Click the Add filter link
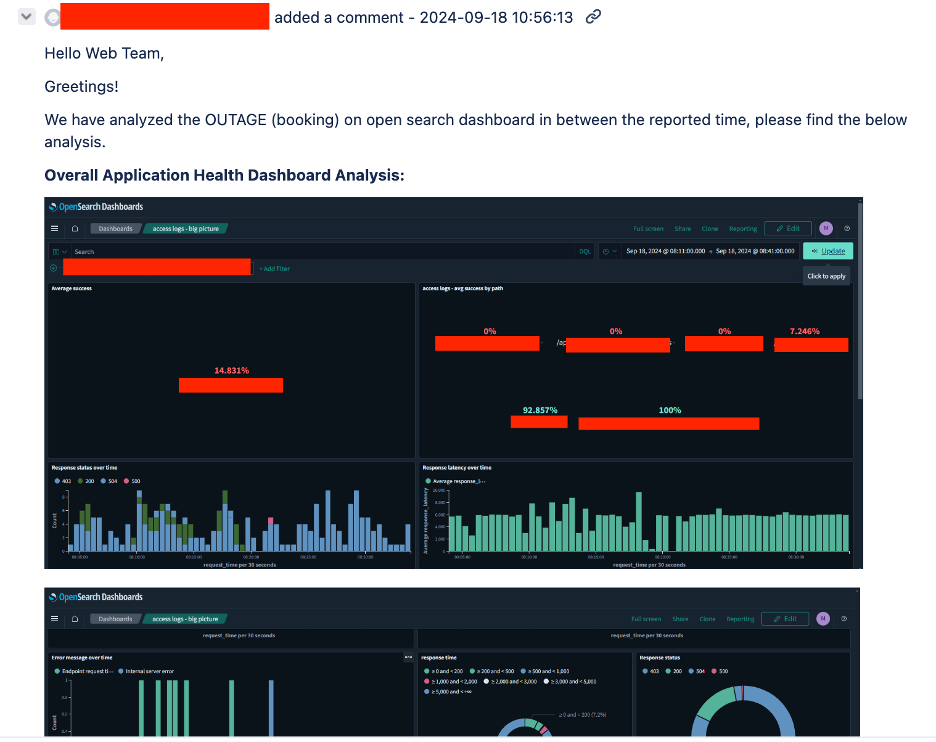Viewport: 936px width, 742px height. point(274,268)
